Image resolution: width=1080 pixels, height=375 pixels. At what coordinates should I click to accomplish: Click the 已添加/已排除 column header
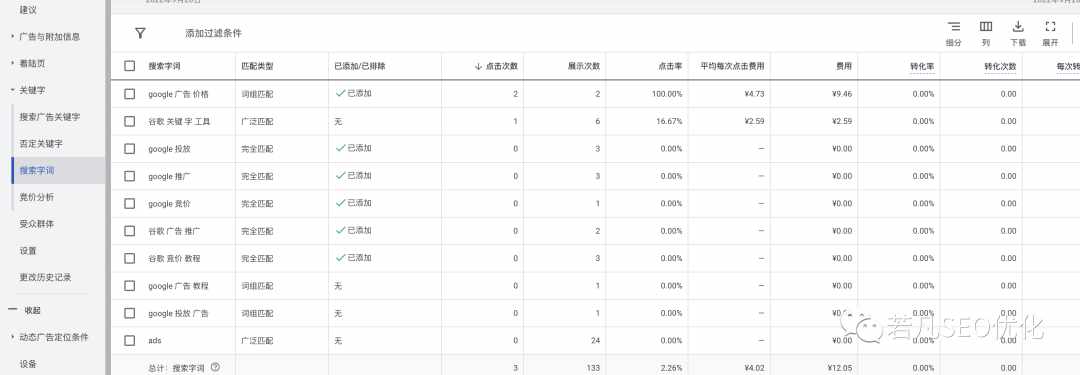pos(360,67)
